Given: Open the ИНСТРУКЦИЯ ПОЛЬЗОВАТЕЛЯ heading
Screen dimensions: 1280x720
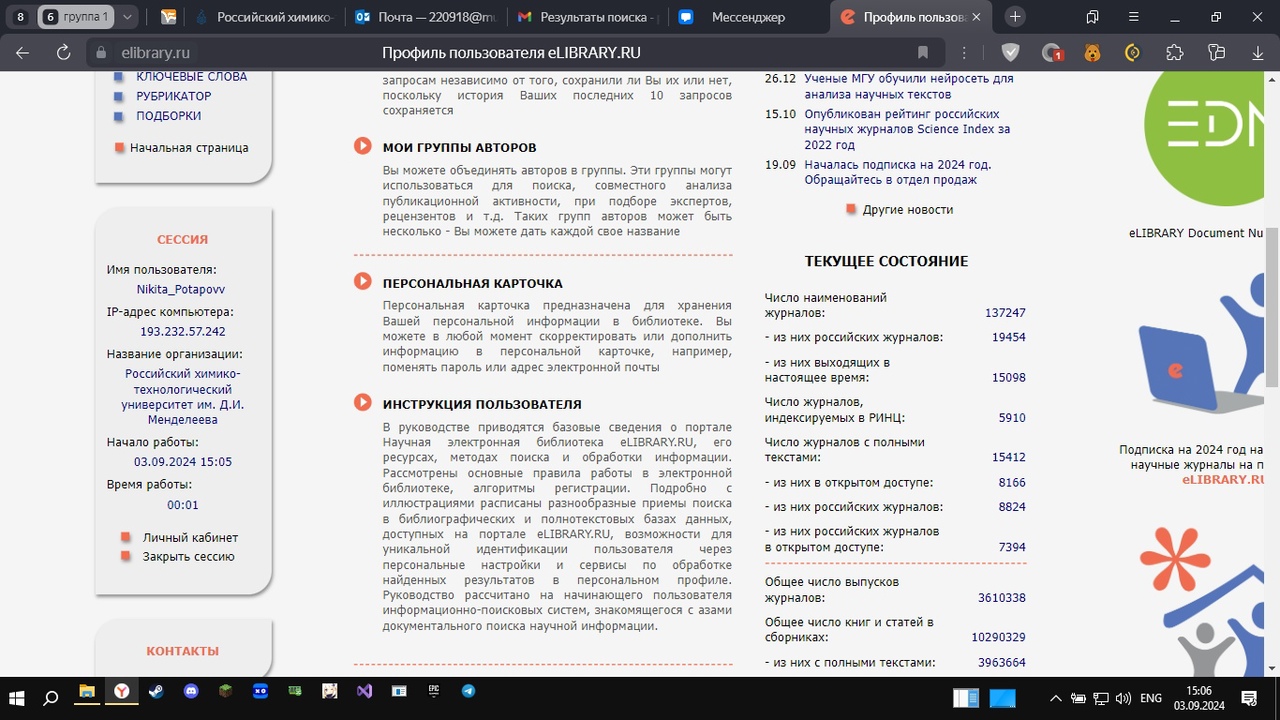Looking at the screenshot, I should 482,404.
